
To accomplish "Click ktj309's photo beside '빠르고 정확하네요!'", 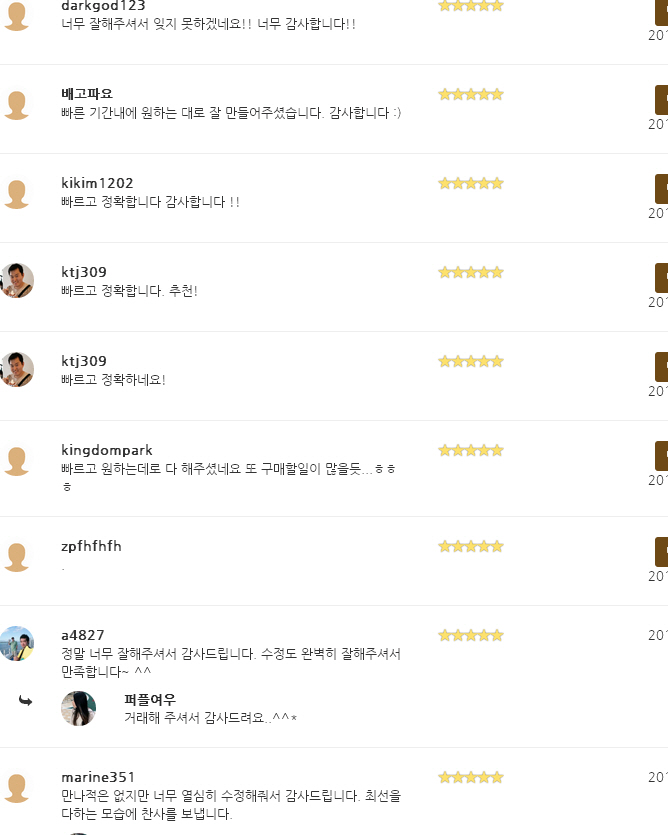I will coord(17,369).
